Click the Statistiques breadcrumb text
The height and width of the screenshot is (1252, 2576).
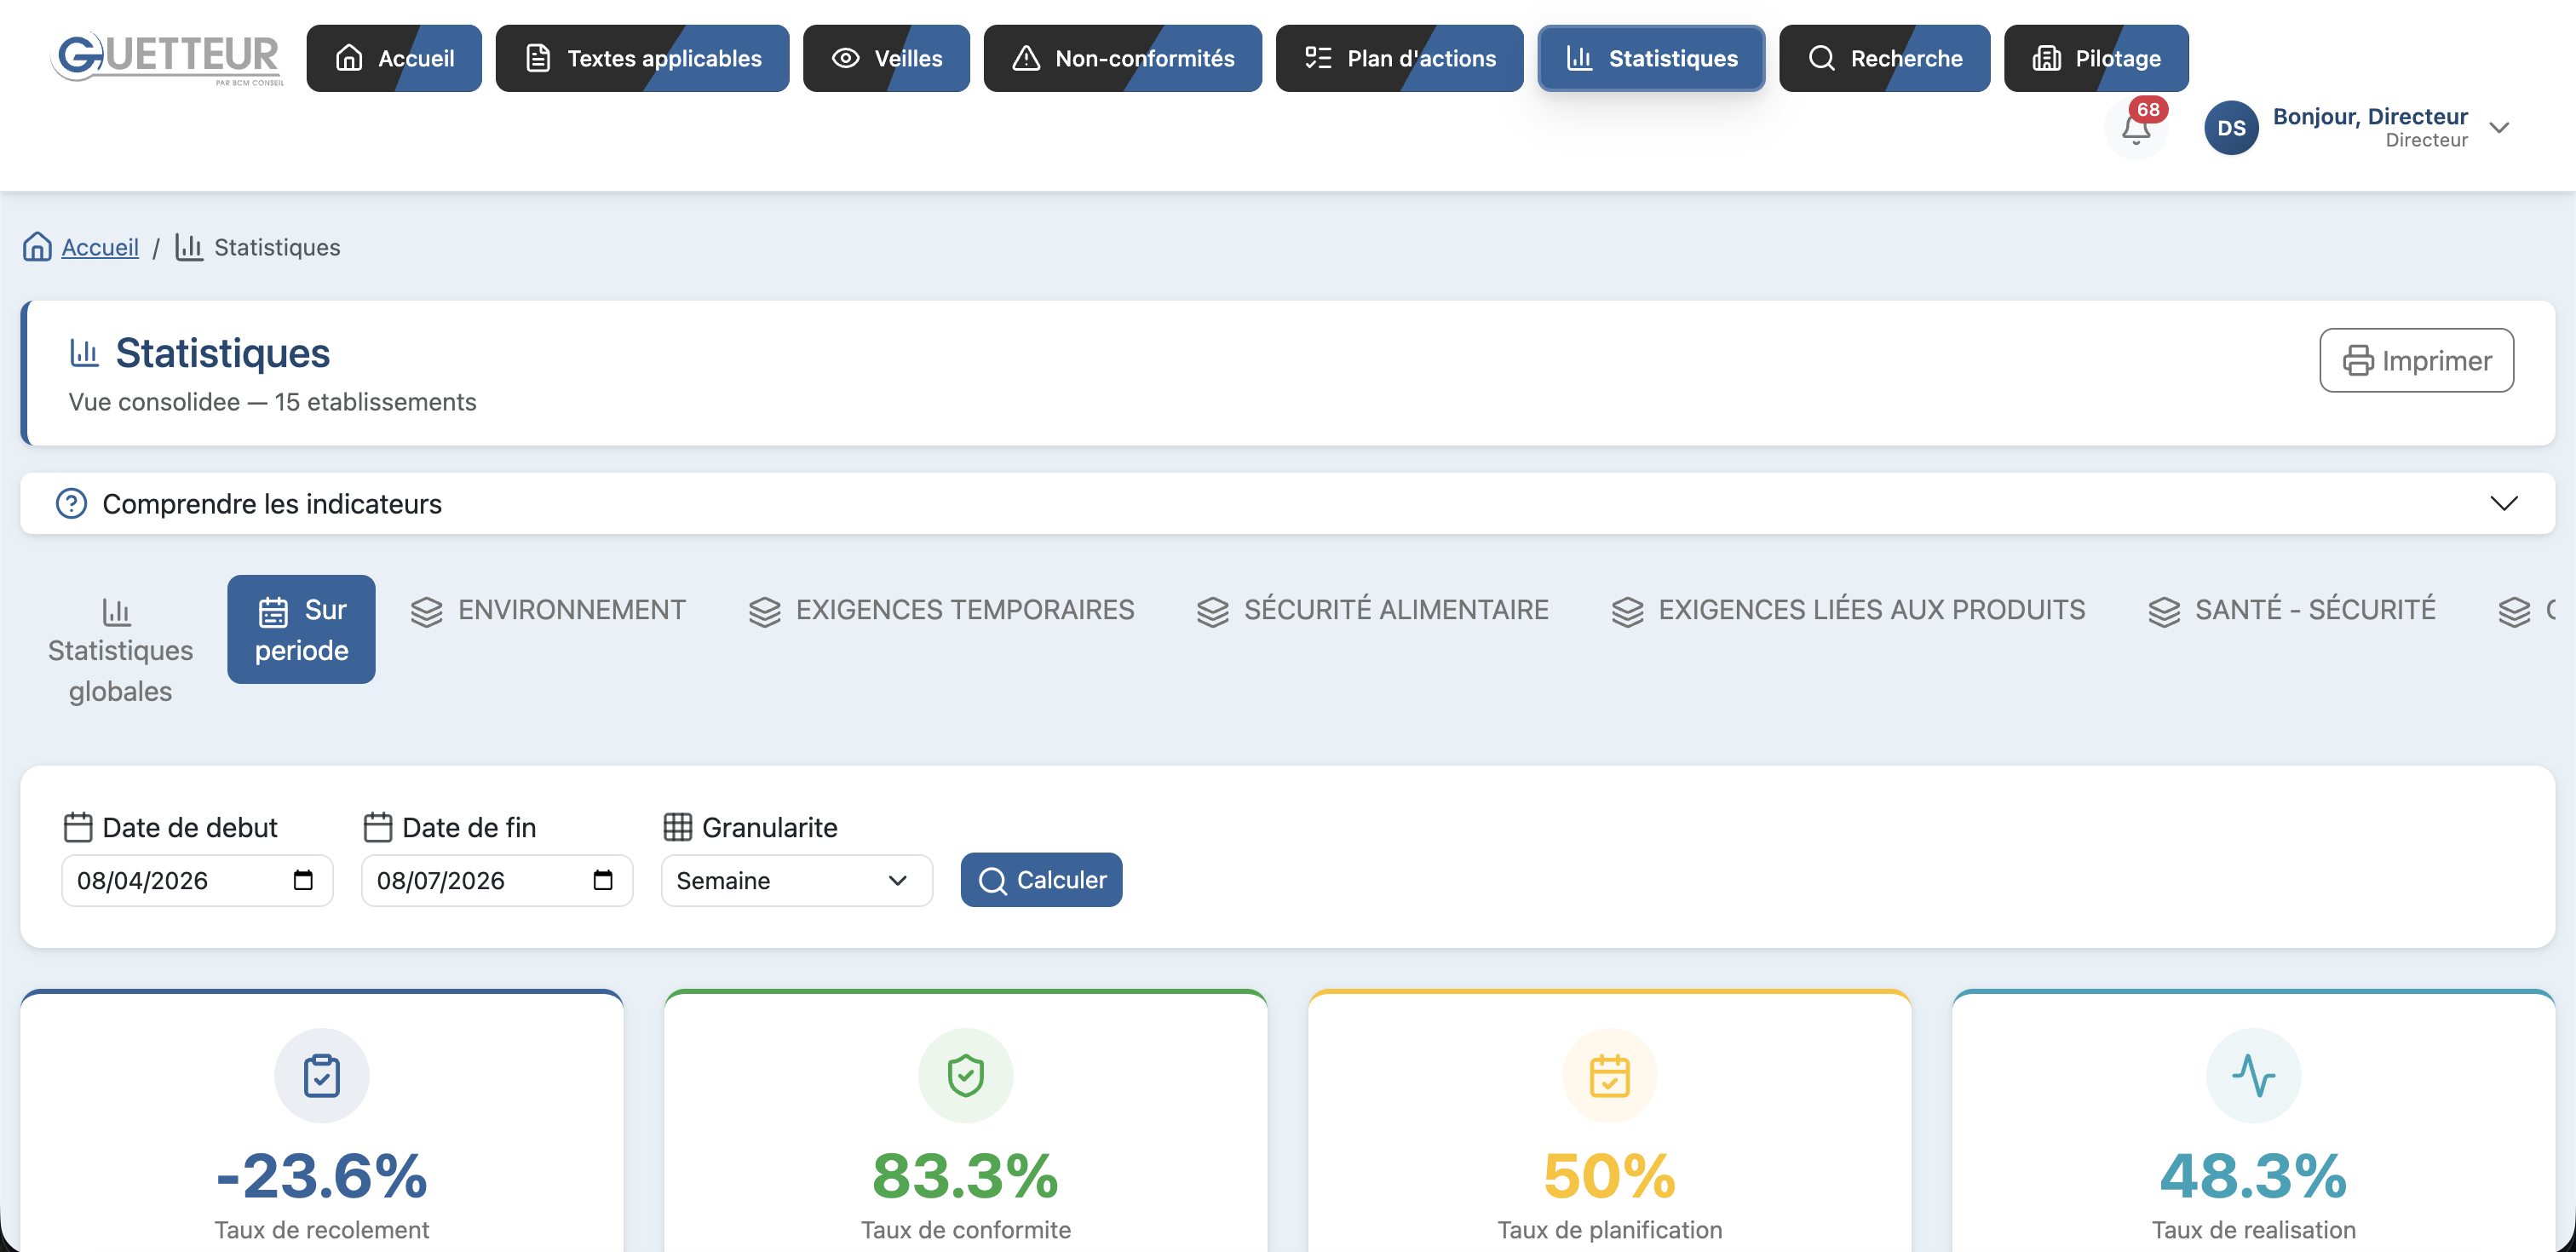[277, 247]
